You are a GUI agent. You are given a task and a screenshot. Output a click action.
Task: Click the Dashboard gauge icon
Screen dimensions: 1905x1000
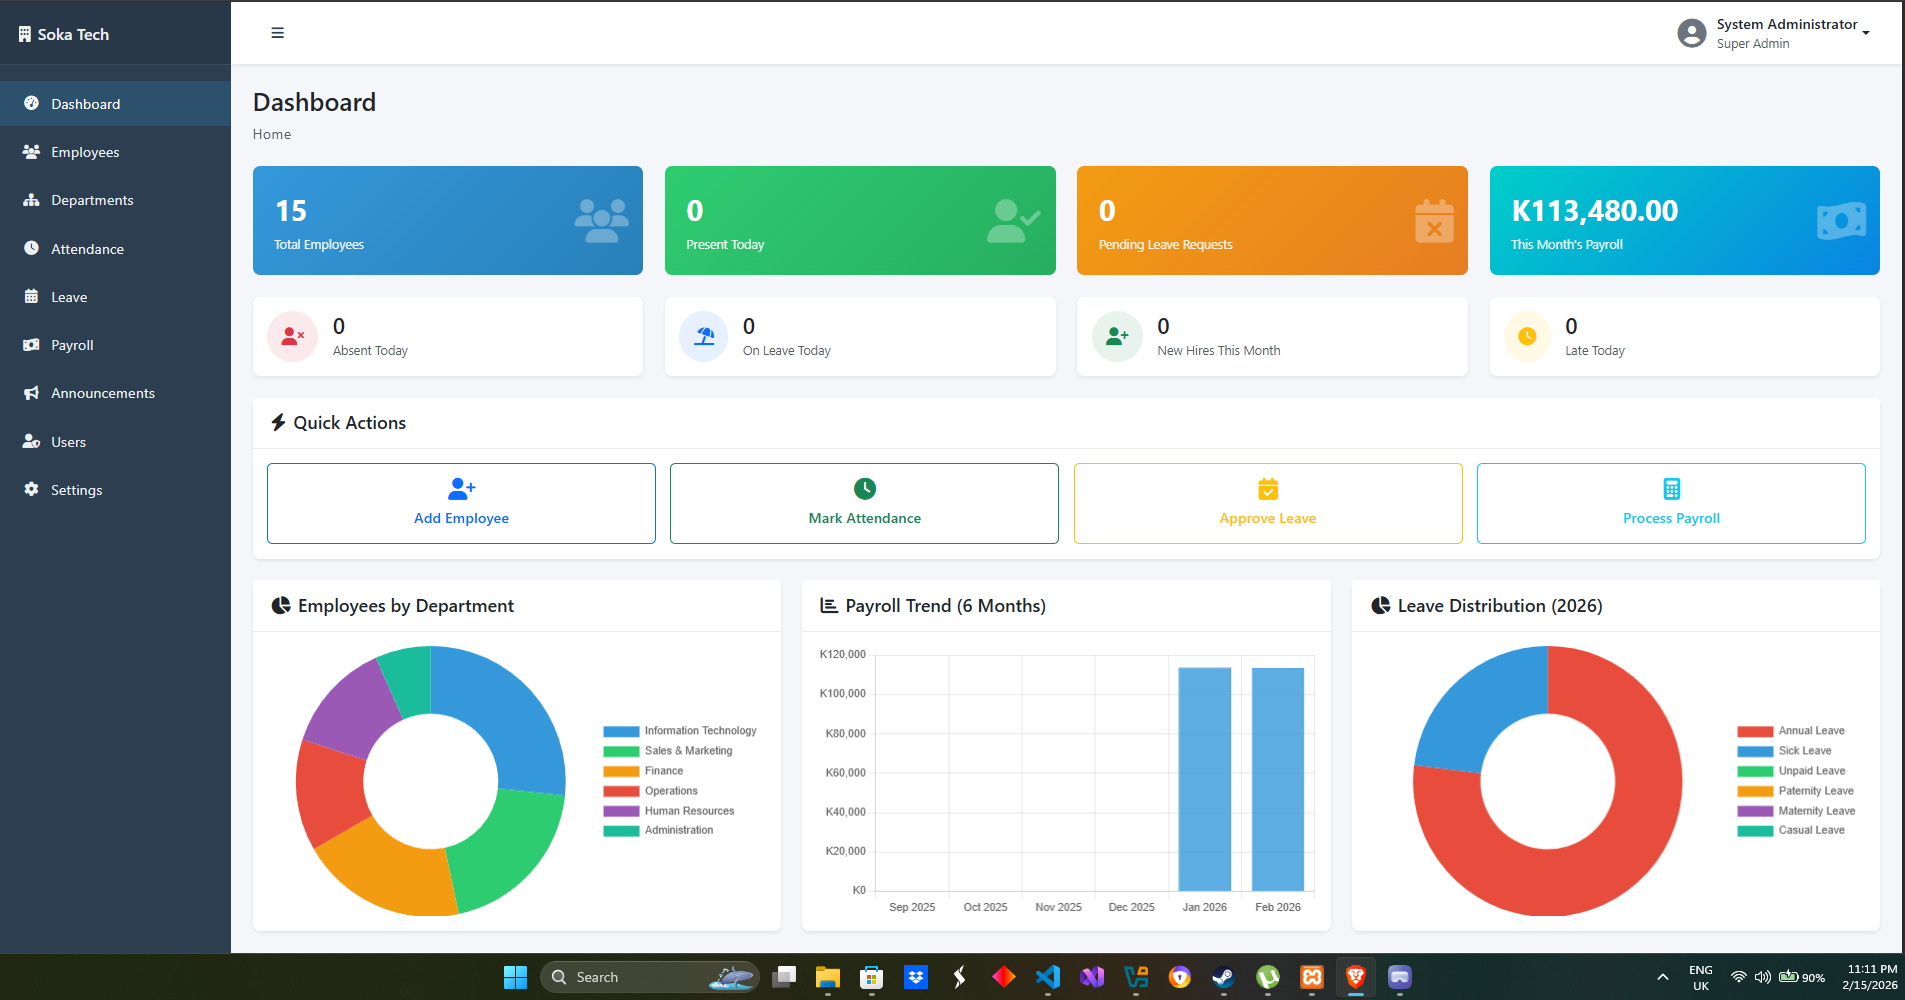(x=33, y=103)
